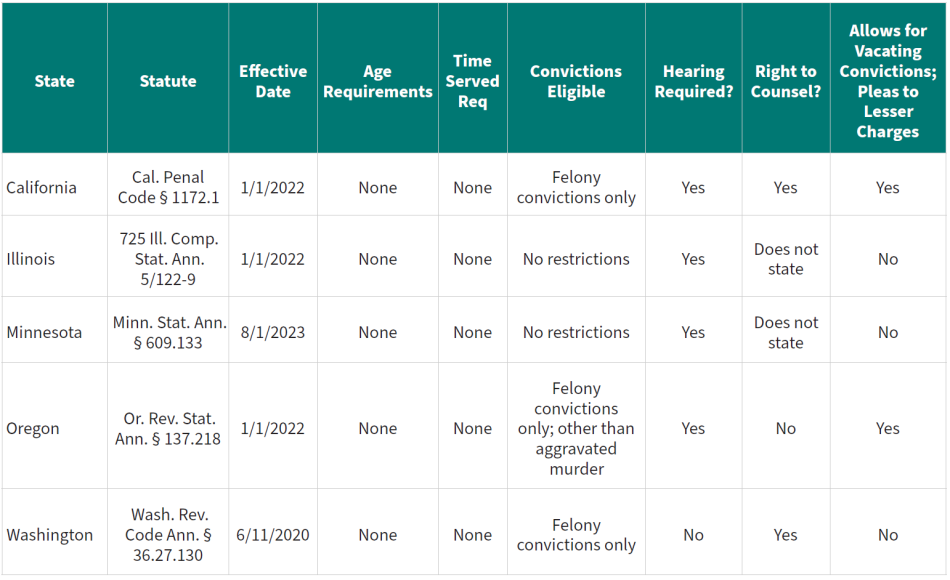Click the 8/1/2023 effective date cell
Image resolution: width=950 pixels, height=580 pixels.
tap(273, 332)
